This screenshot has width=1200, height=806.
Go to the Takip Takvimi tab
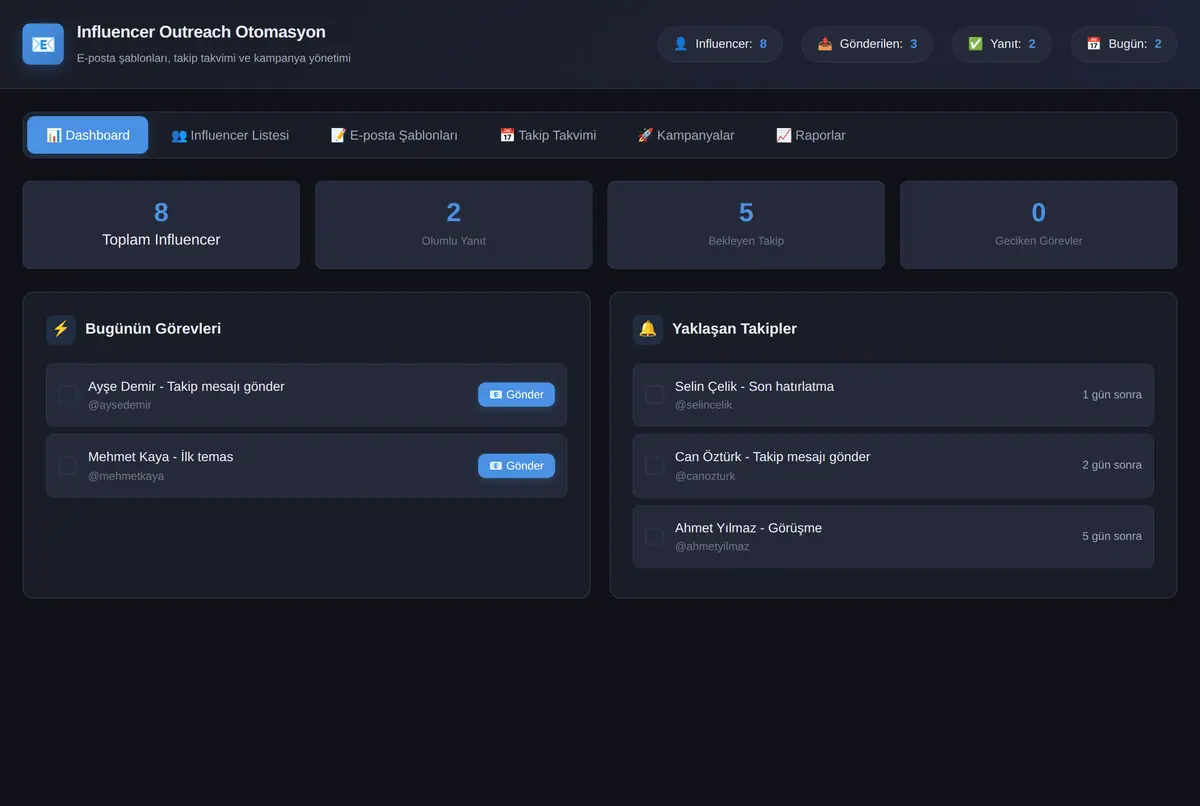click(x=548, y=135)
